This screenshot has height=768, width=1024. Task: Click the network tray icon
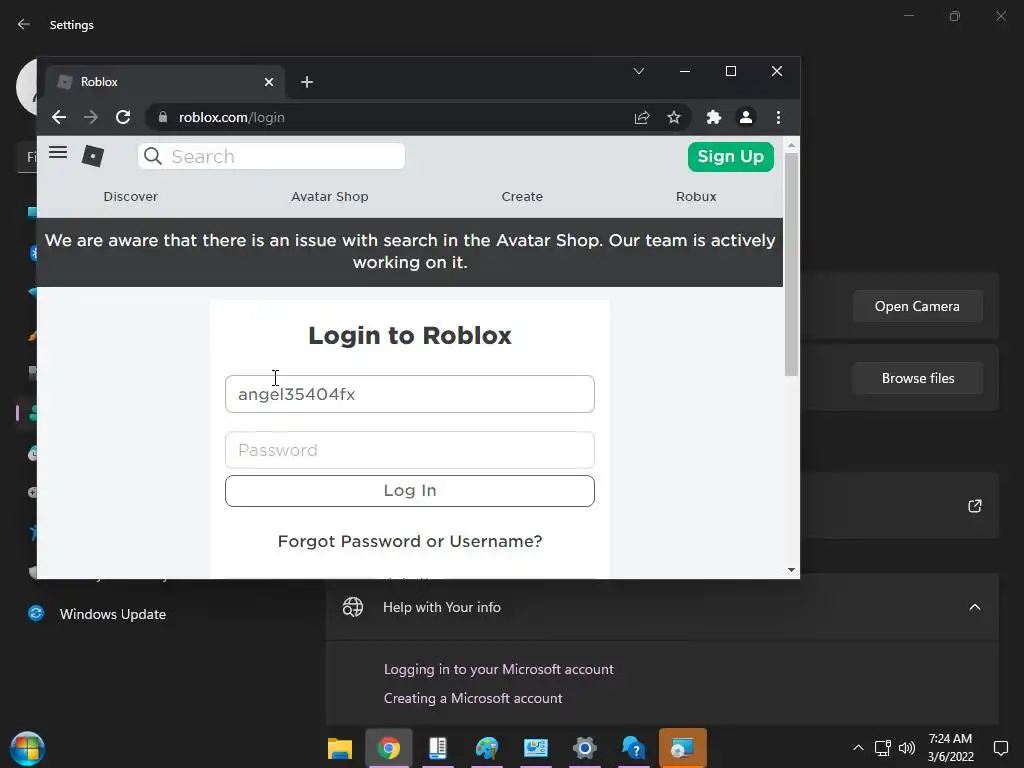tap(883, 748)
